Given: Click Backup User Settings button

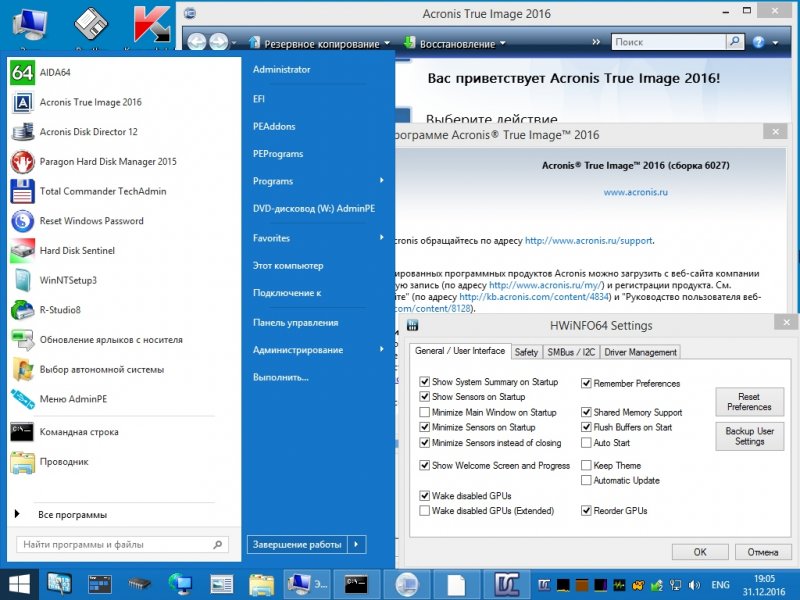Looking at the screenshot, I should (749, 437).
